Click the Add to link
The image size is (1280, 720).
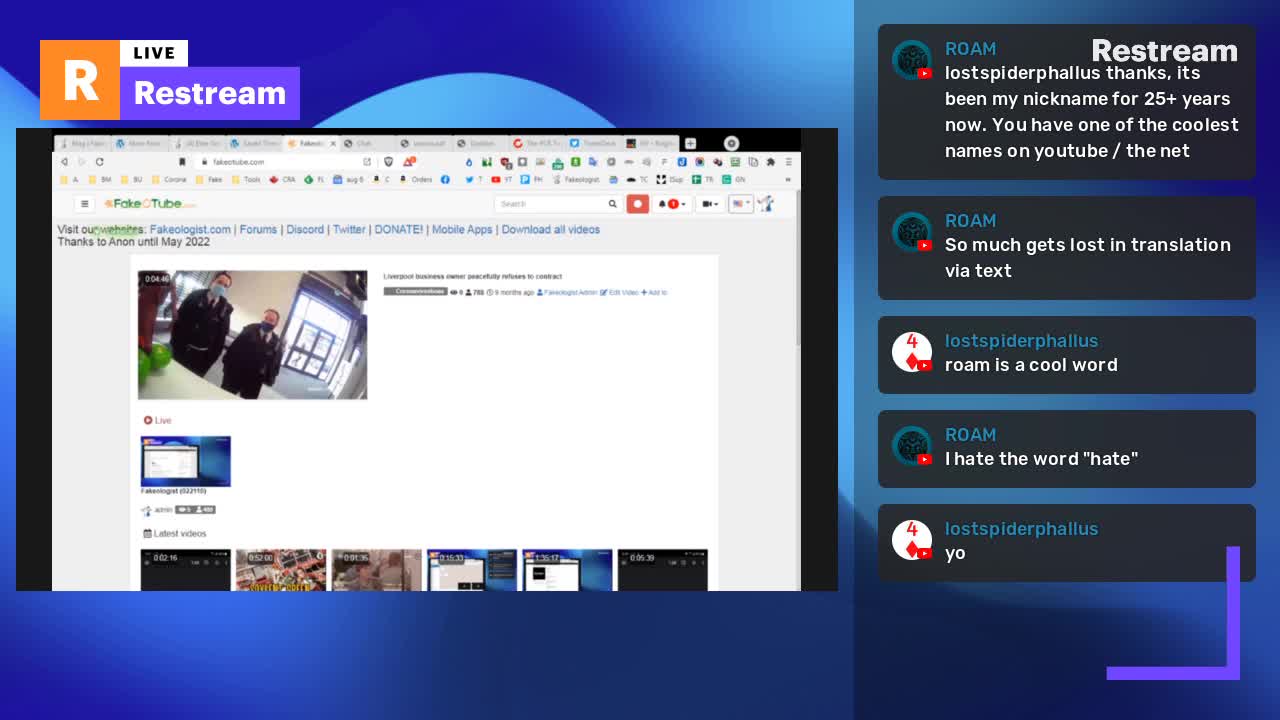(x=654, y=292)
